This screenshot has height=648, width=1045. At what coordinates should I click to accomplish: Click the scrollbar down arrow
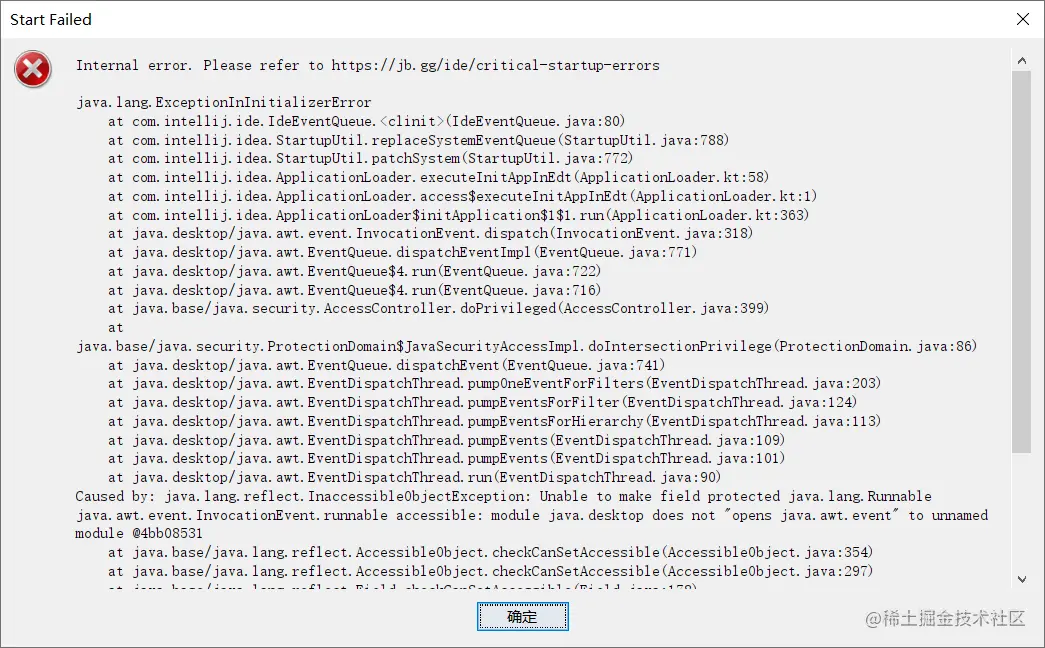click(1022, 579)
